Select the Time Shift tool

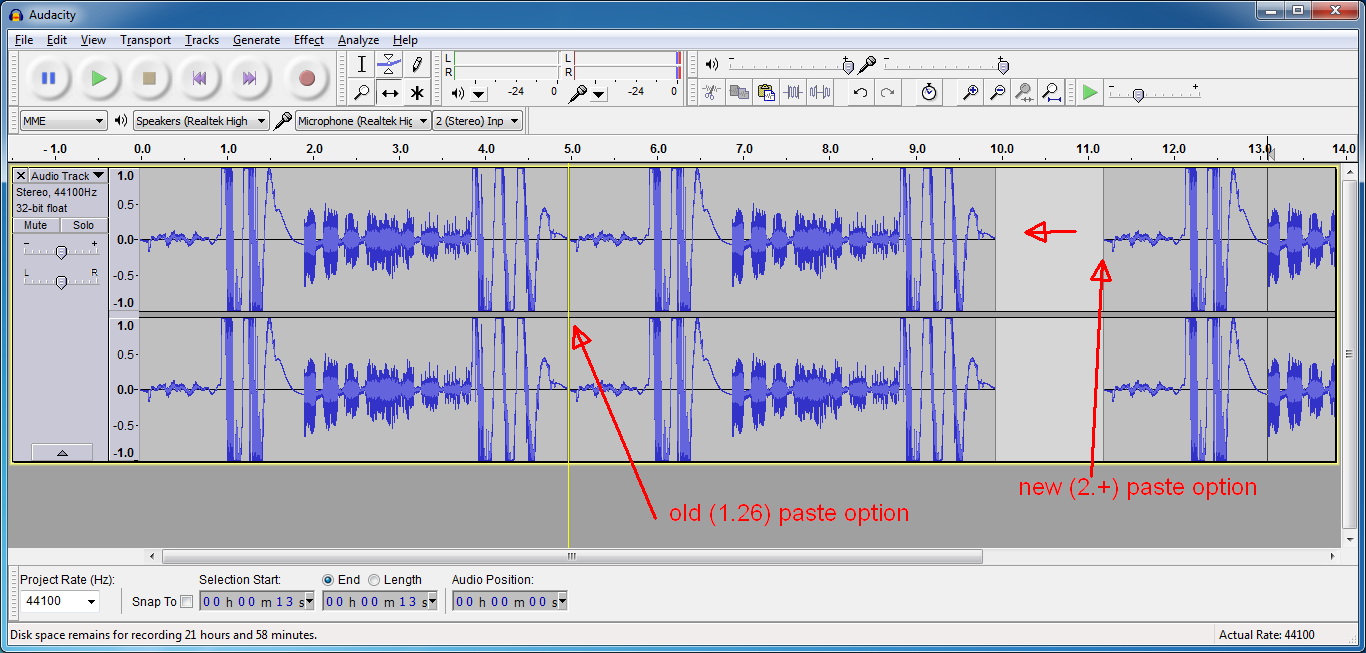point(389,93)
